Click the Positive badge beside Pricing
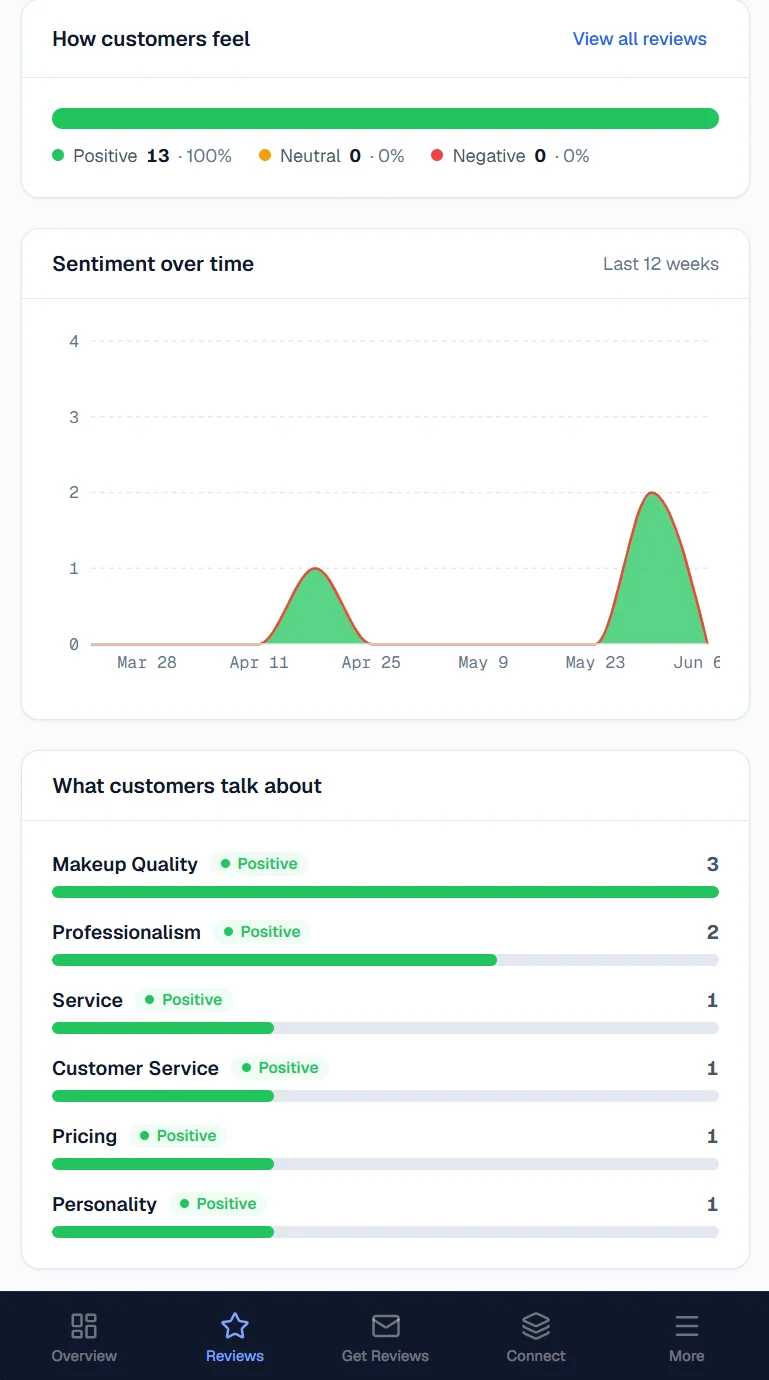The image size is (769, 1380). tap(178, 1136)
